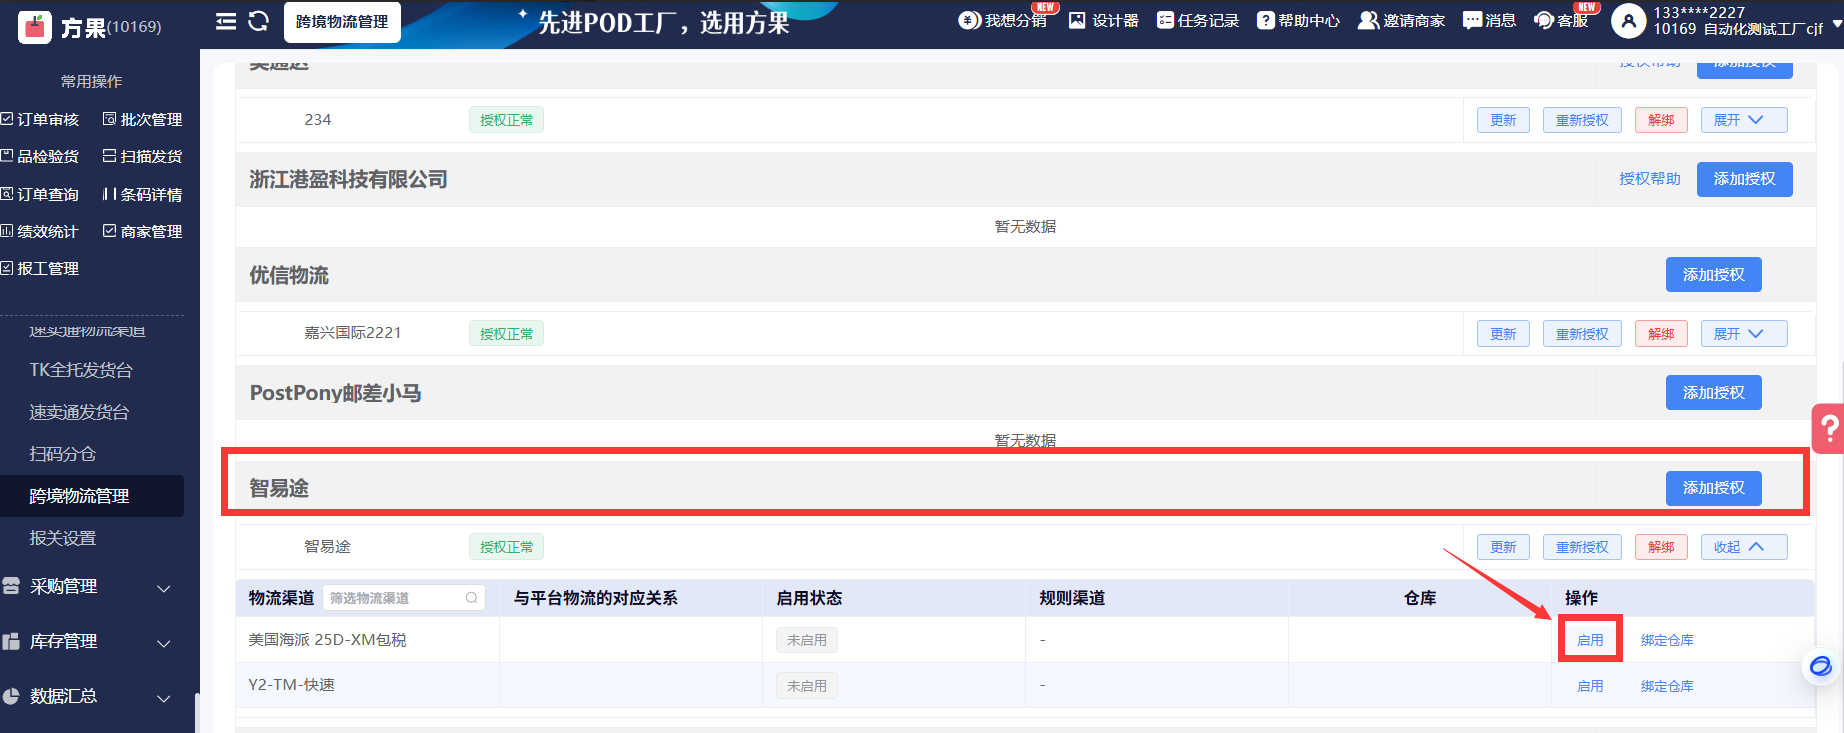The image size is (1844, 733).
Task: Click the refresh icon in the top bar
Action: coord(259,21)
